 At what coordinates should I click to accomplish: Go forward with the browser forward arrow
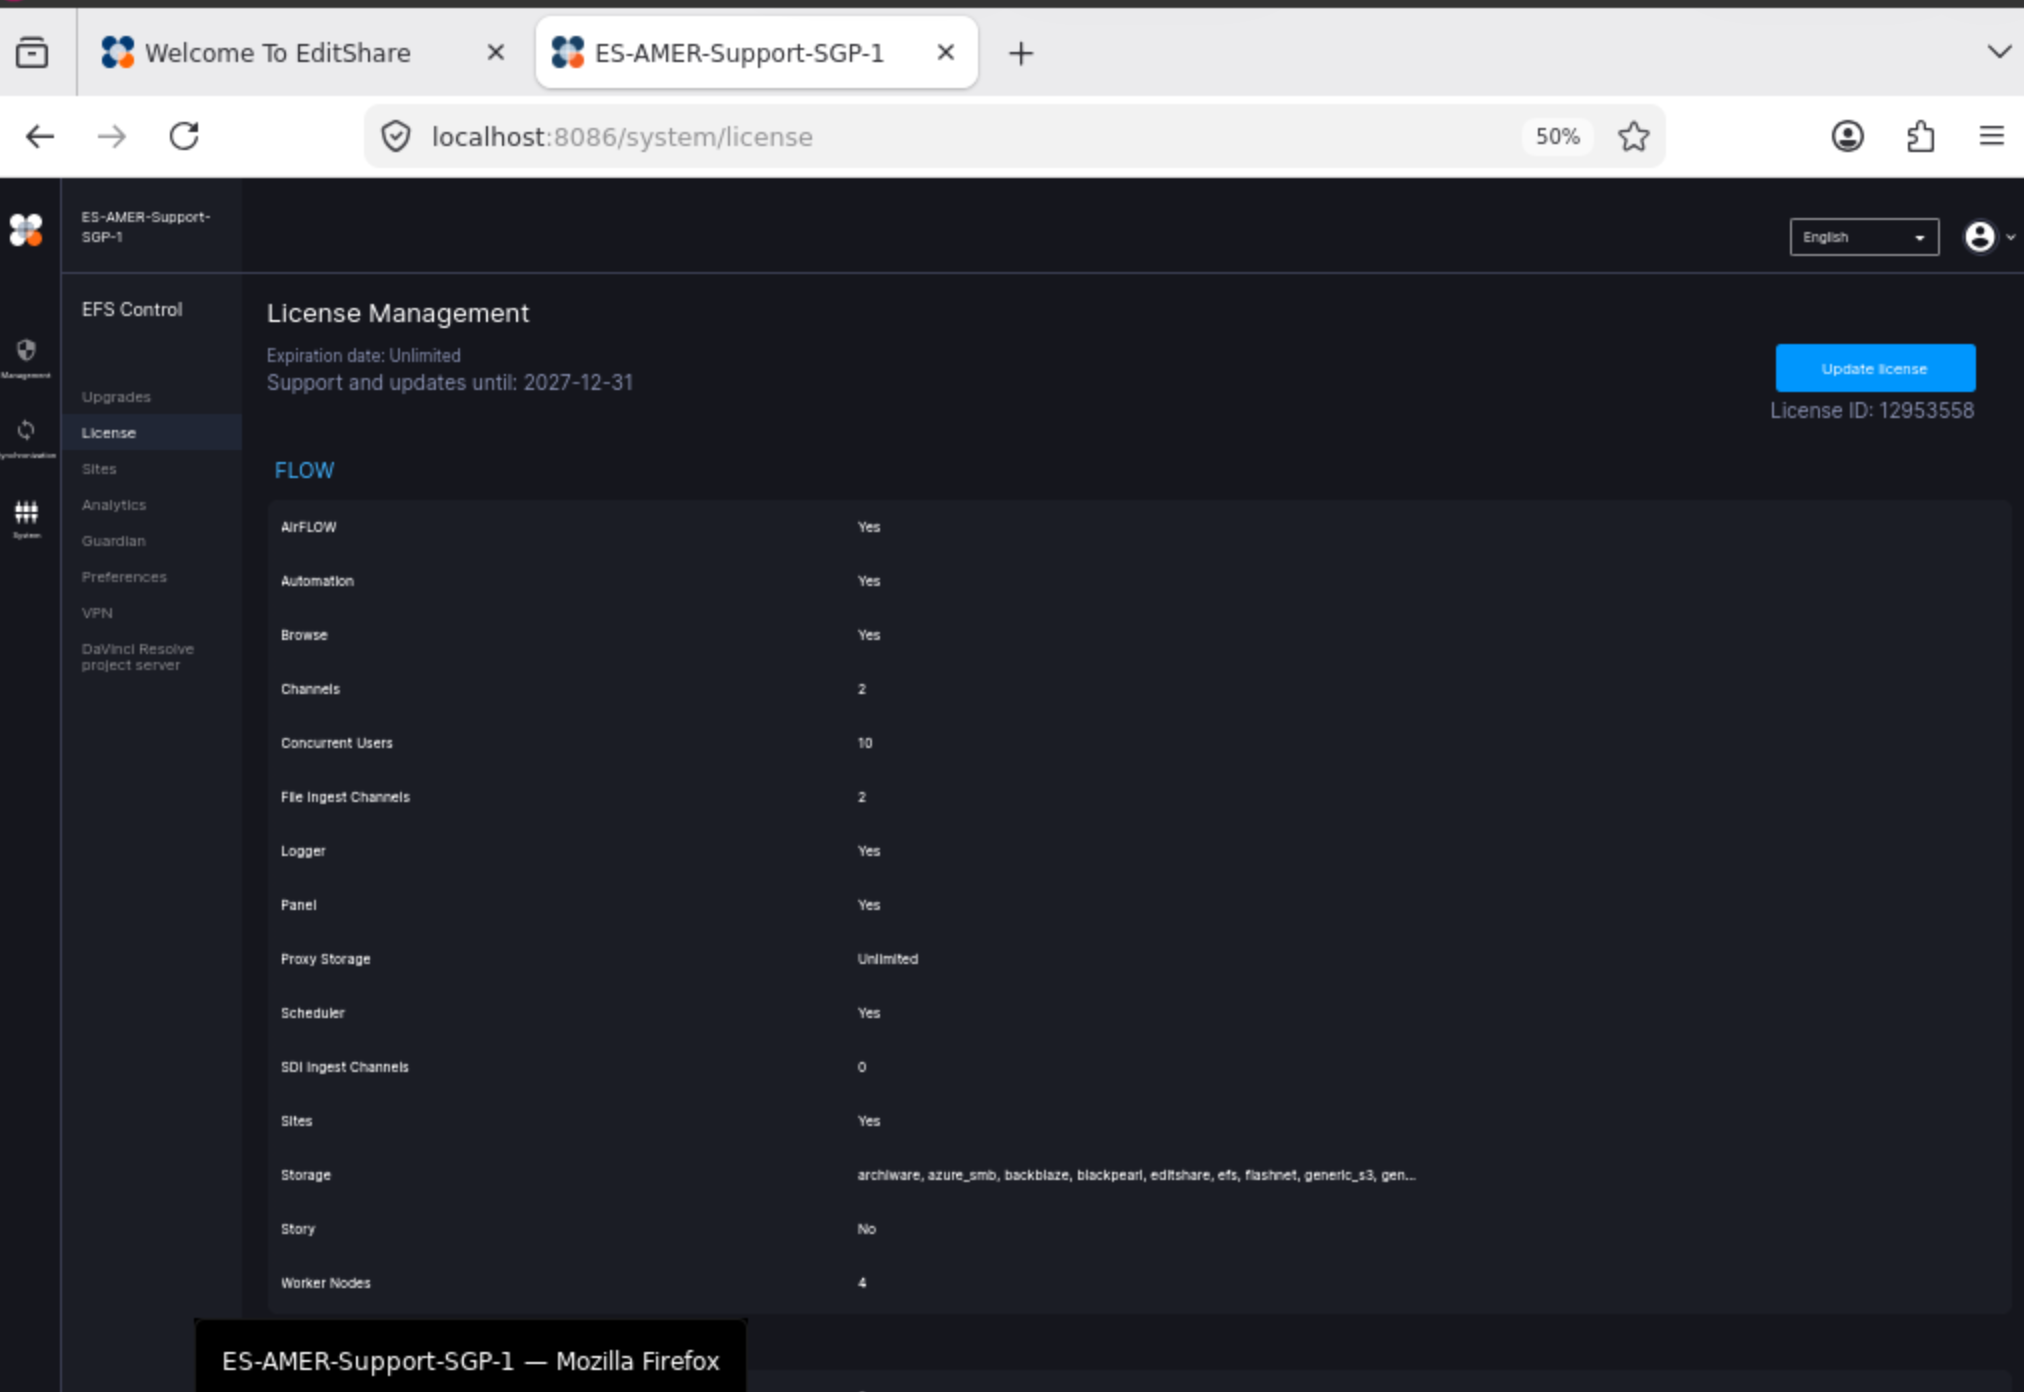(x=112, y=136)
